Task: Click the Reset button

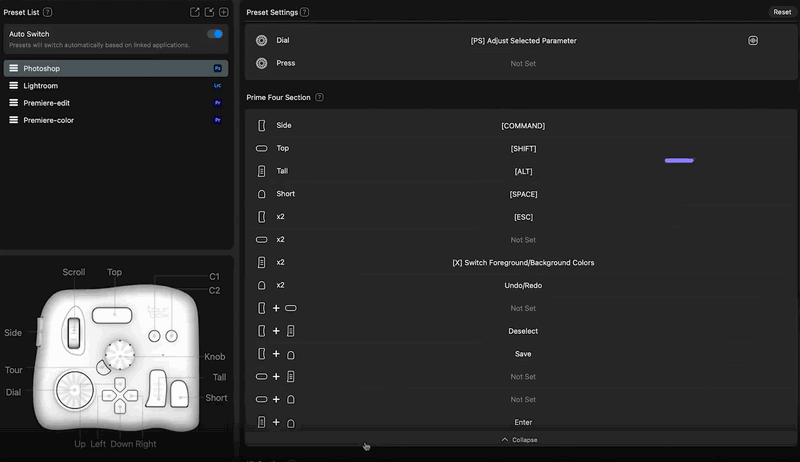Action: pos(781,12)
